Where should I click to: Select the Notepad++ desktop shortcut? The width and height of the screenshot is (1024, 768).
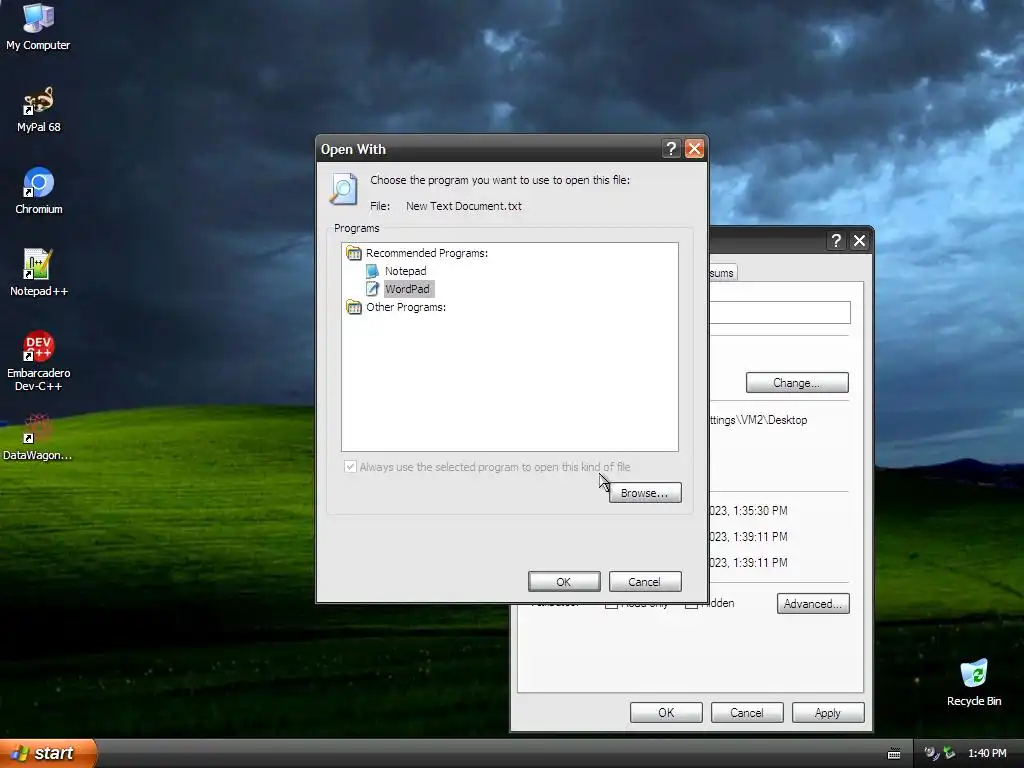[x=38, y=273]
